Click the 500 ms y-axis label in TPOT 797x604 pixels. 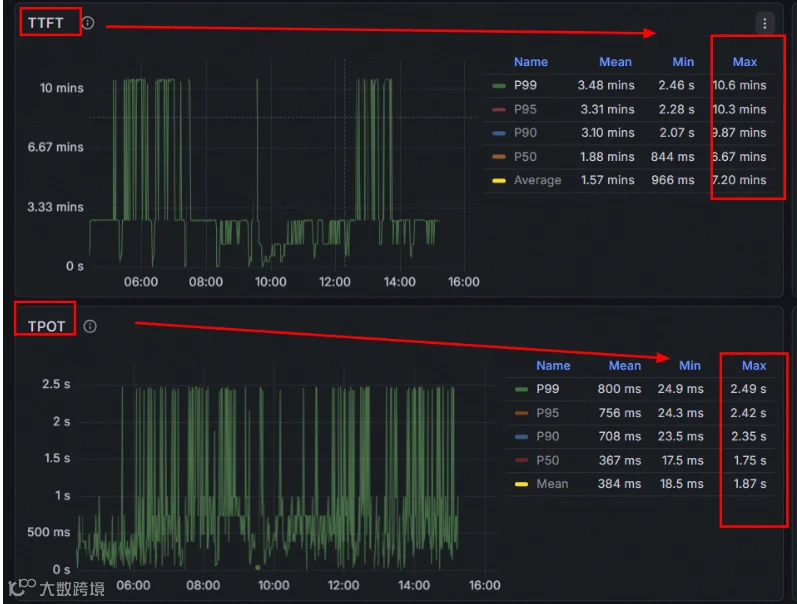[x=49, y=532]
